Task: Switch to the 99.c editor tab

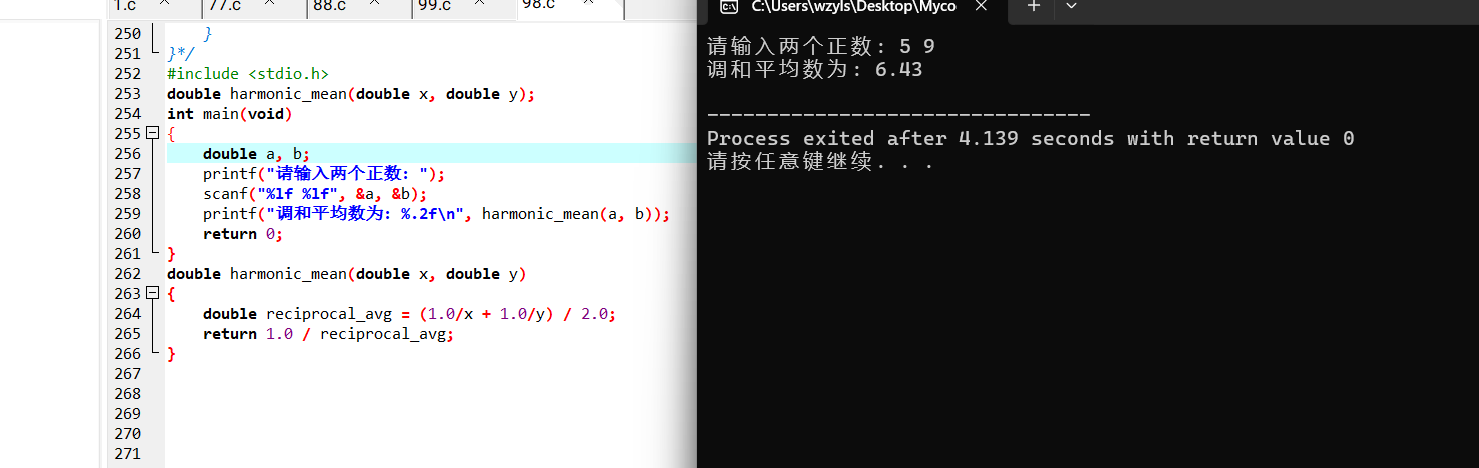Action: [464, 7]
